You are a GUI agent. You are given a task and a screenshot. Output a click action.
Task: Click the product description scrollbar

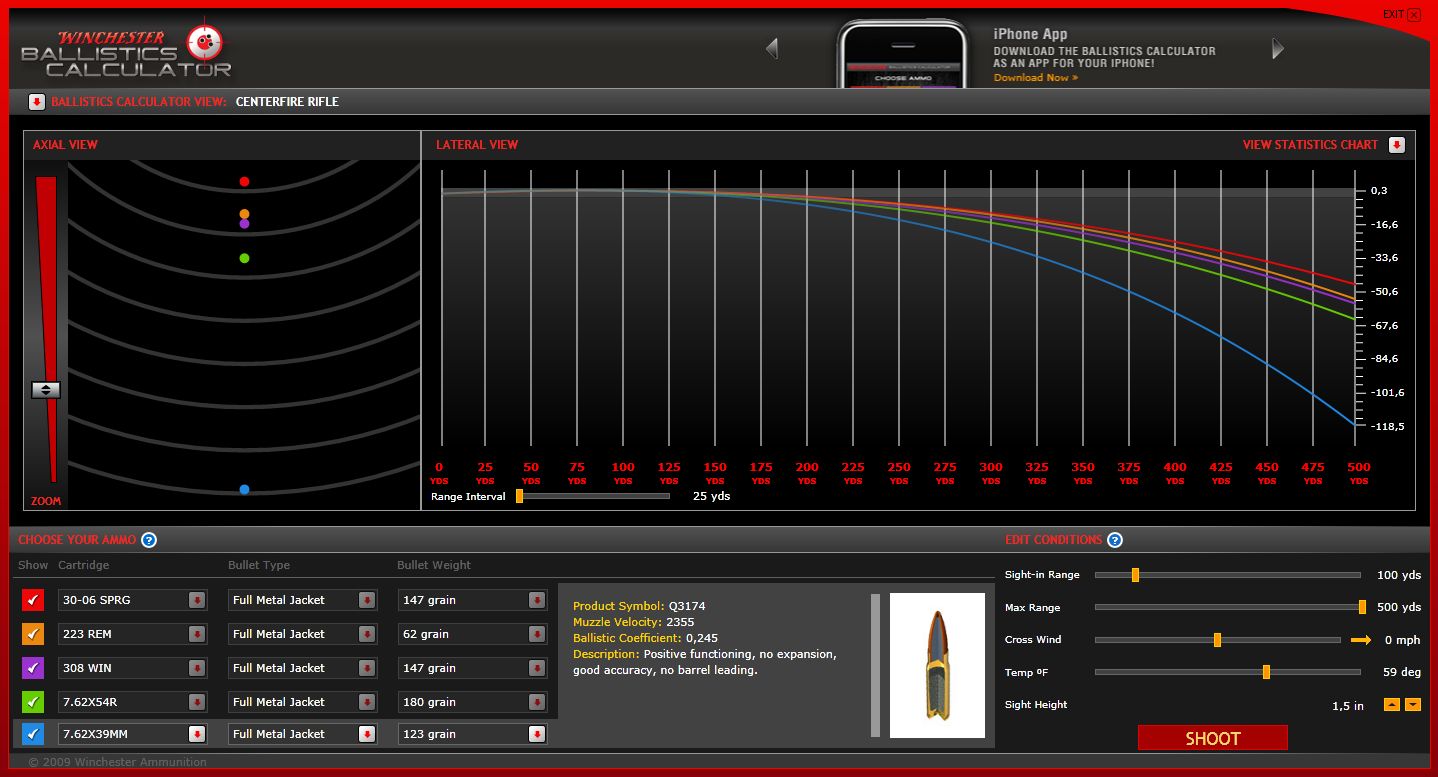tap(876, 665)
